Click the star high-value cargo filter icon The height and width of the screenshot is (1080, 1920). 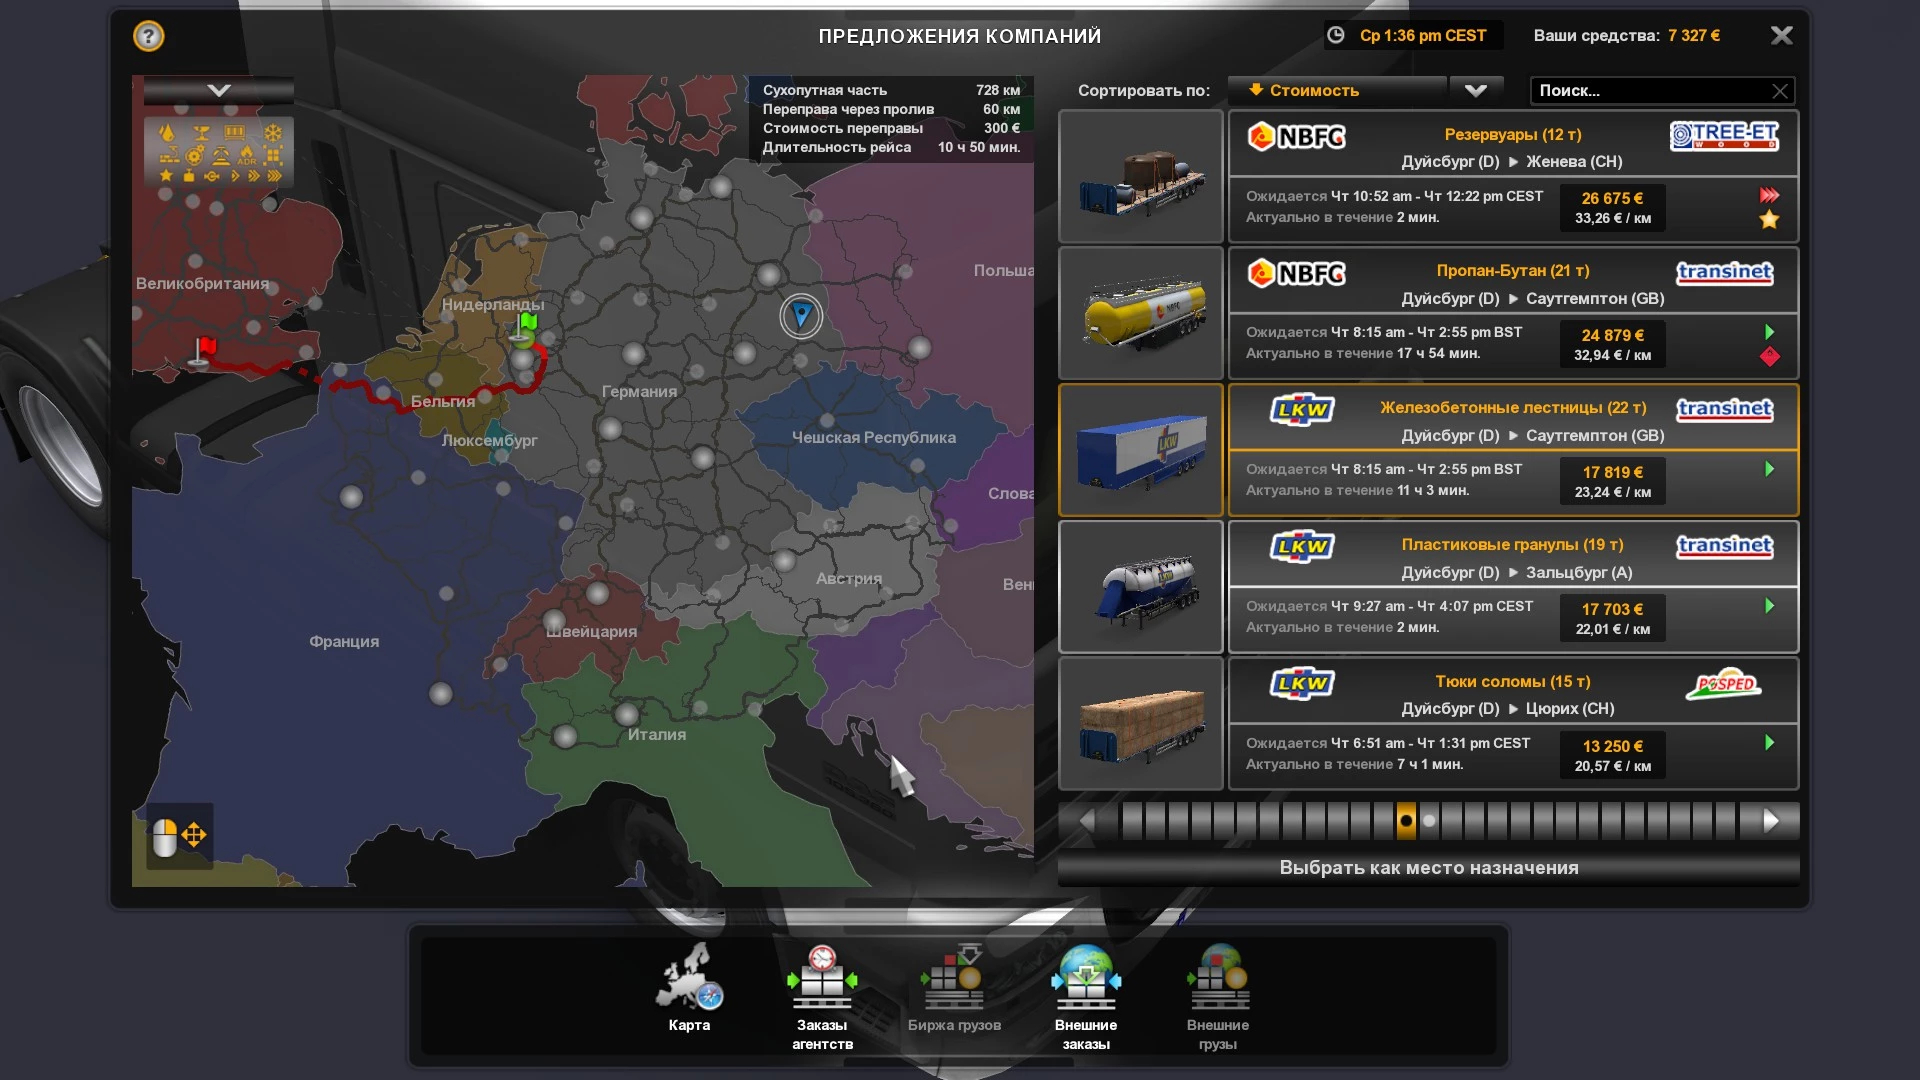click(x=166, y=176)
